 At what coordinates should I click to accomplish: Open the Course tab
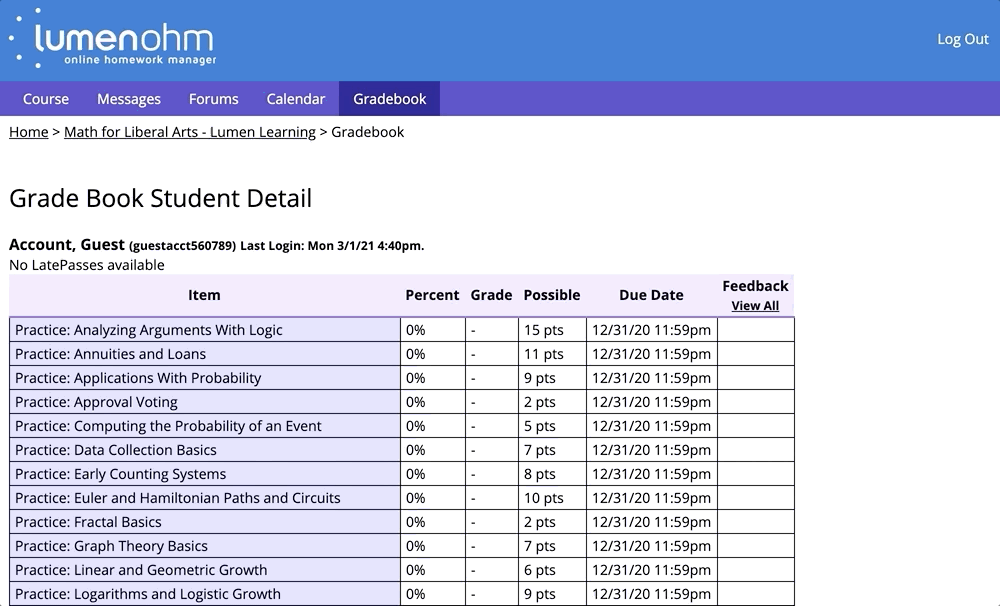(x=46, y=99)
